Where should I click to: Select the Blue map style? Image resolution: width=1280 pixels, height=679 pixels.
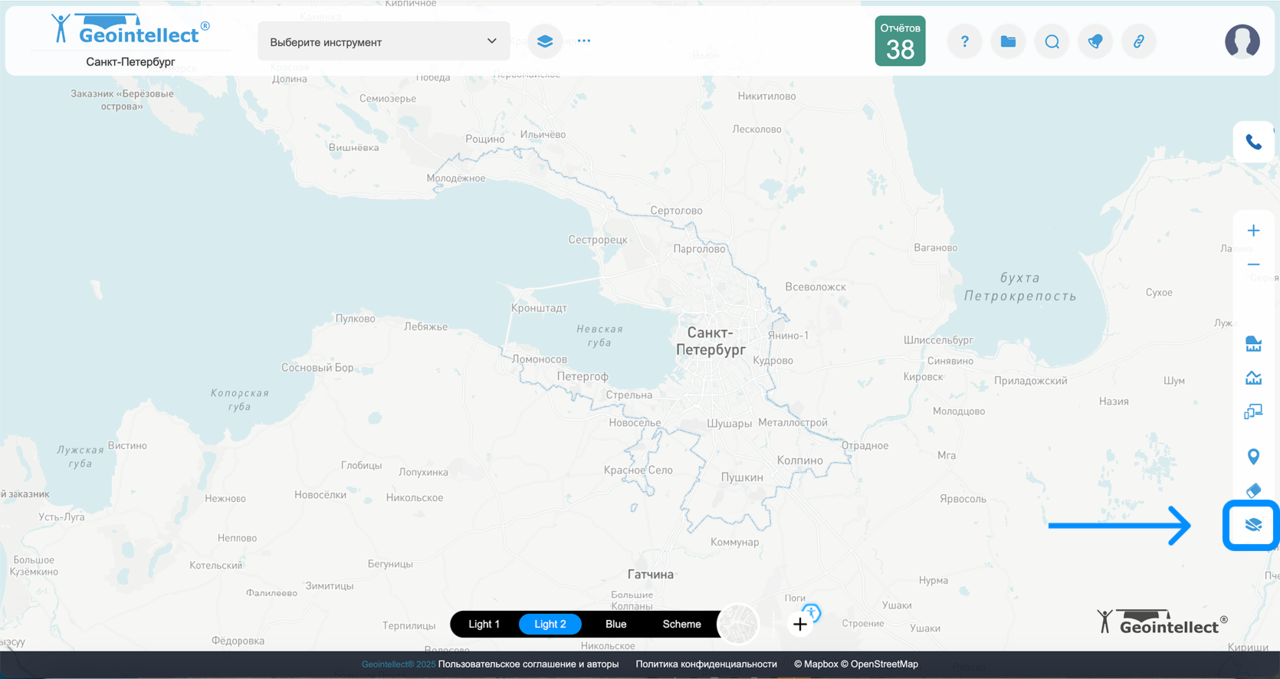616,624
